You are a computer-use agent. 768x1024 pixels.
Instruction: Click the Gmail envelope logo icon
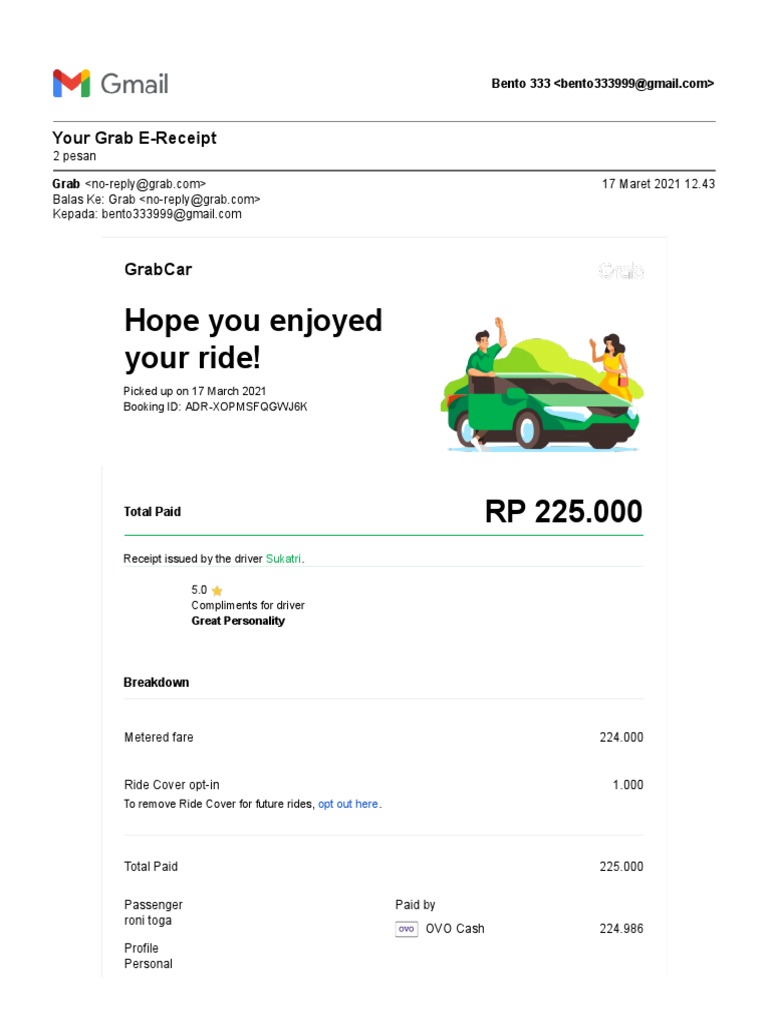point(71,83)
